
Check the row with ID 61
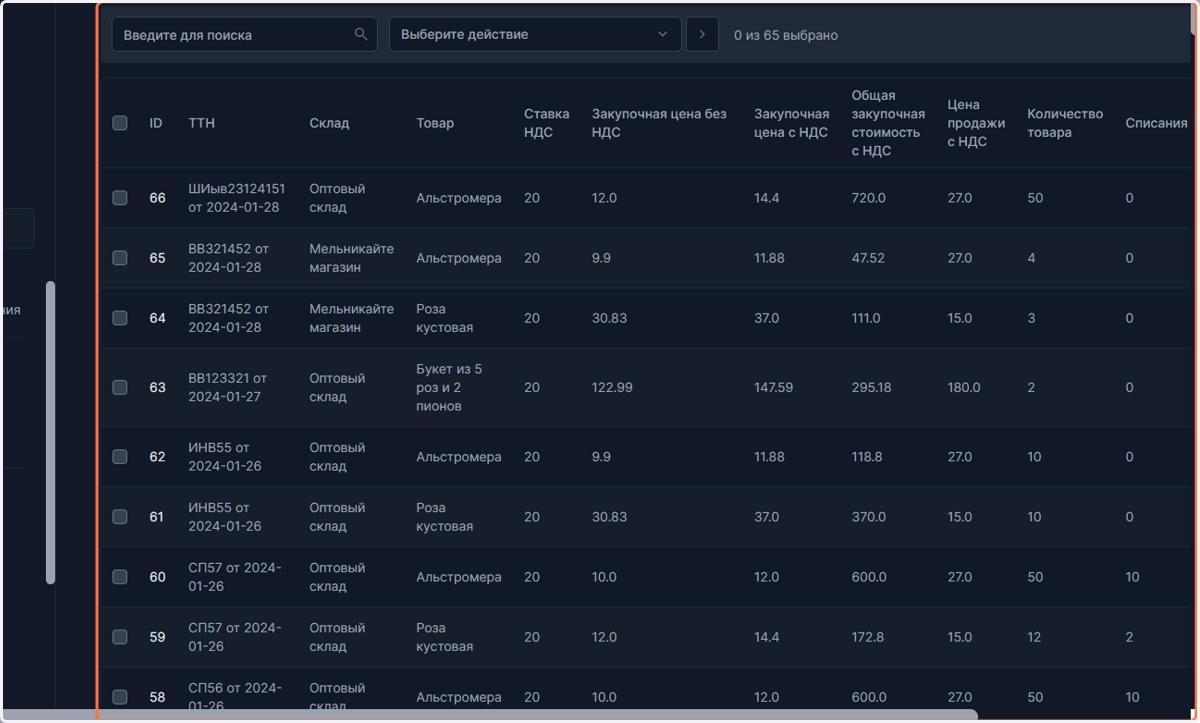click(x=120, y=517)
